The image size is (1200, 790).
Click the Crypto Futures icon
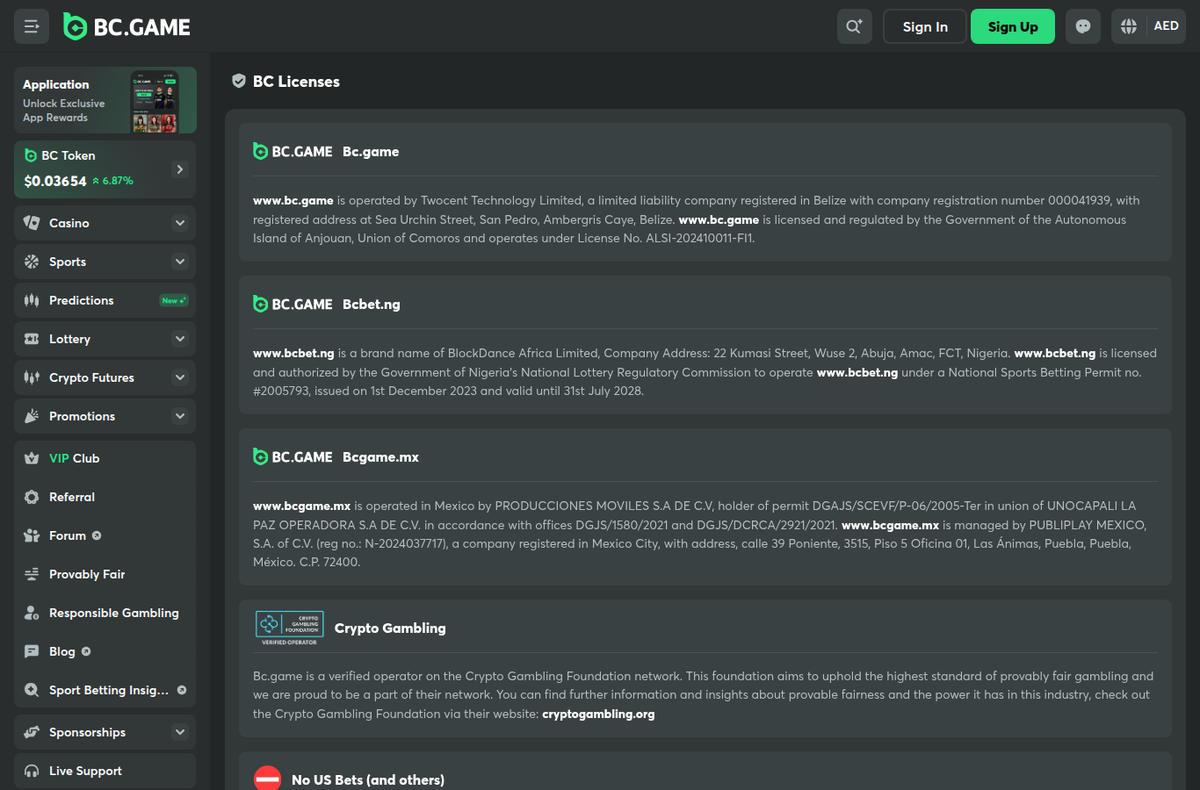(x=31, y=378)
